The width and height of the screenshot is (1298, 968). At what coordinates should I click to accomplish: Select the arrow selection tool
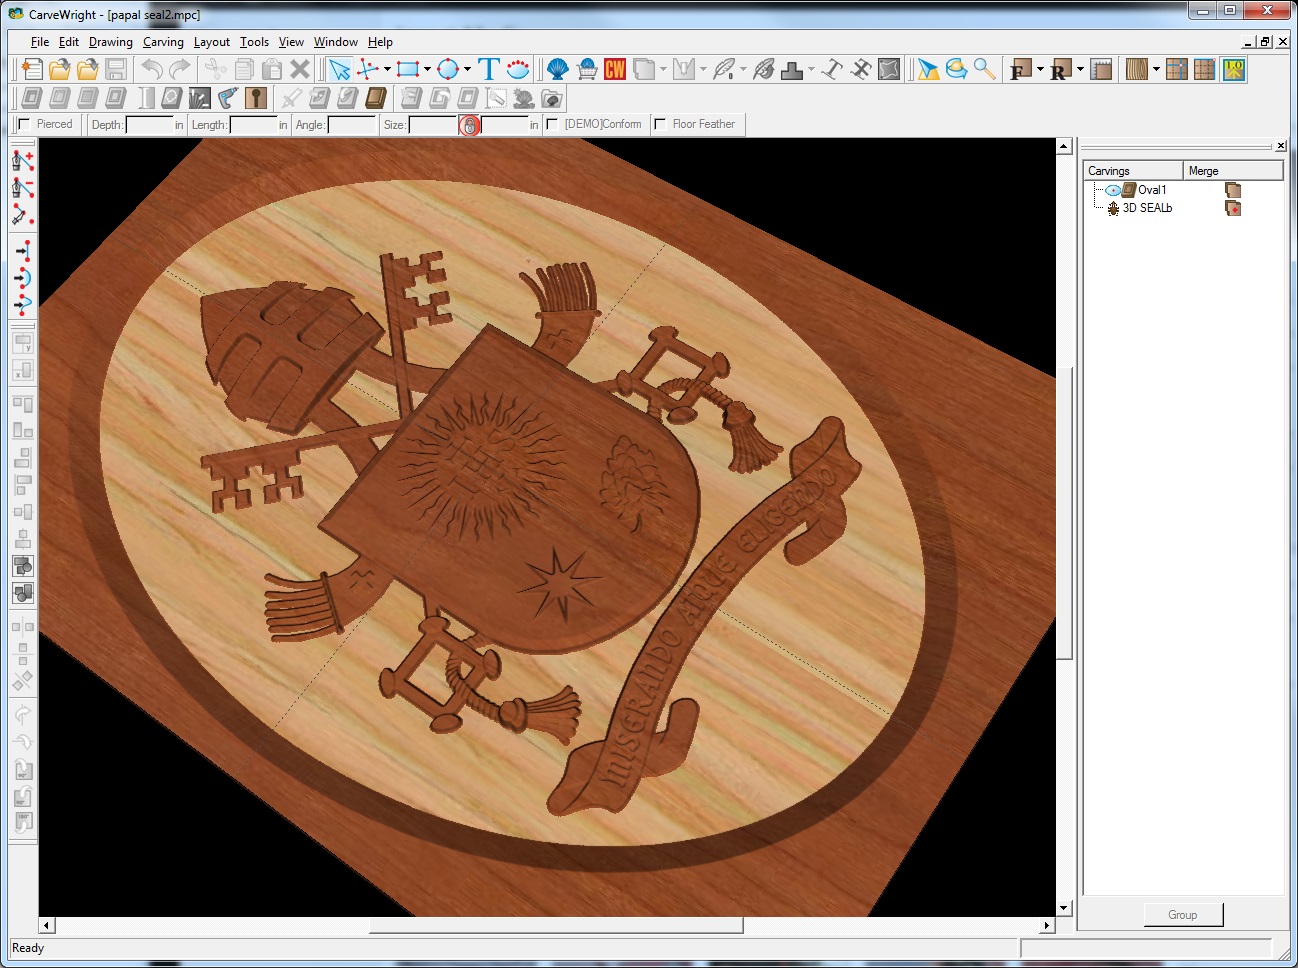pos(340,69)
